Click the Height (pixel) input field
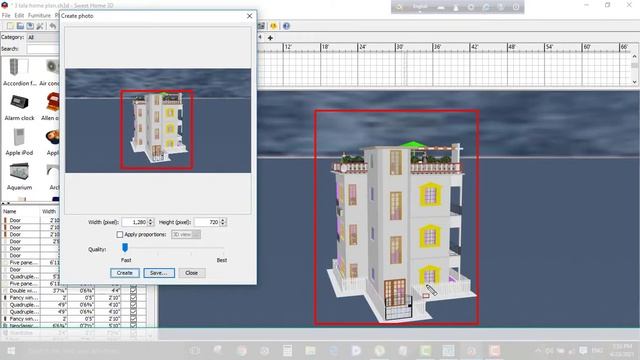640x360 pixels. (207, 222)
